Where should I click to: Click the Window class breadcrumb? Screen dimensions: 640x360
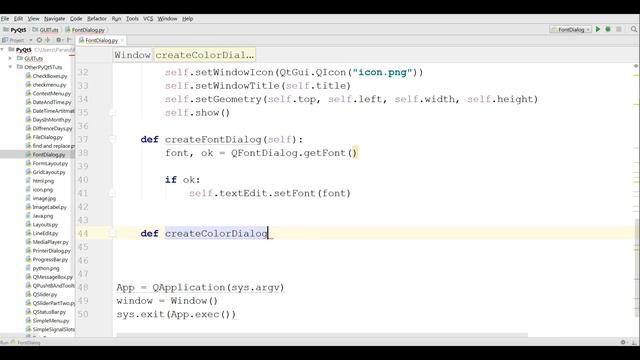point(133,55)
